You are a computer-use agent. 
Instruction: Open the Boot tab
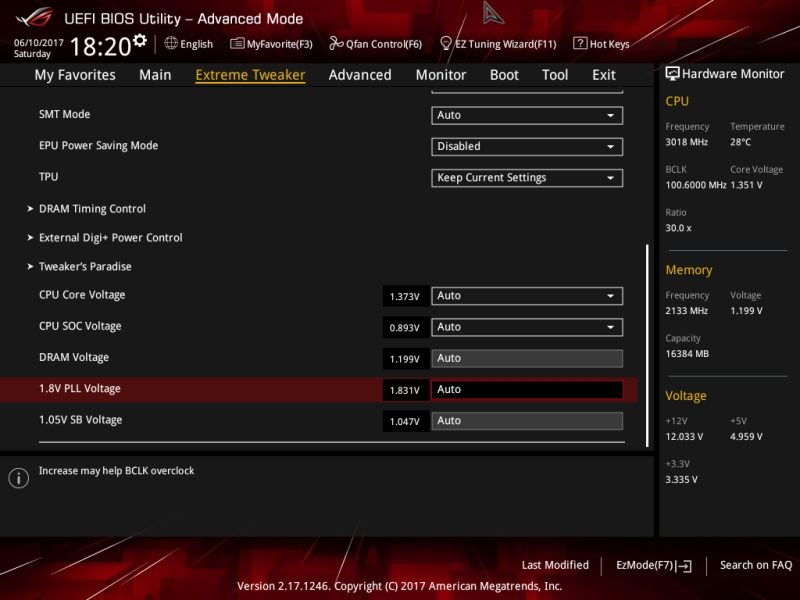pyautogui.click(x=504, y=75)
